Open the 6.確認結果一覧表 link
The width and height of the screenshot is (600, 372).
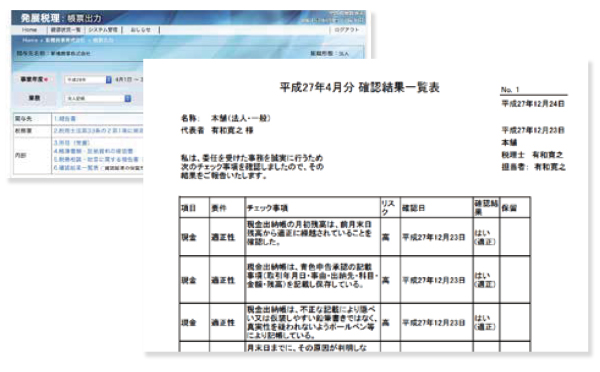pyautogui.click(x=76, y=168)
